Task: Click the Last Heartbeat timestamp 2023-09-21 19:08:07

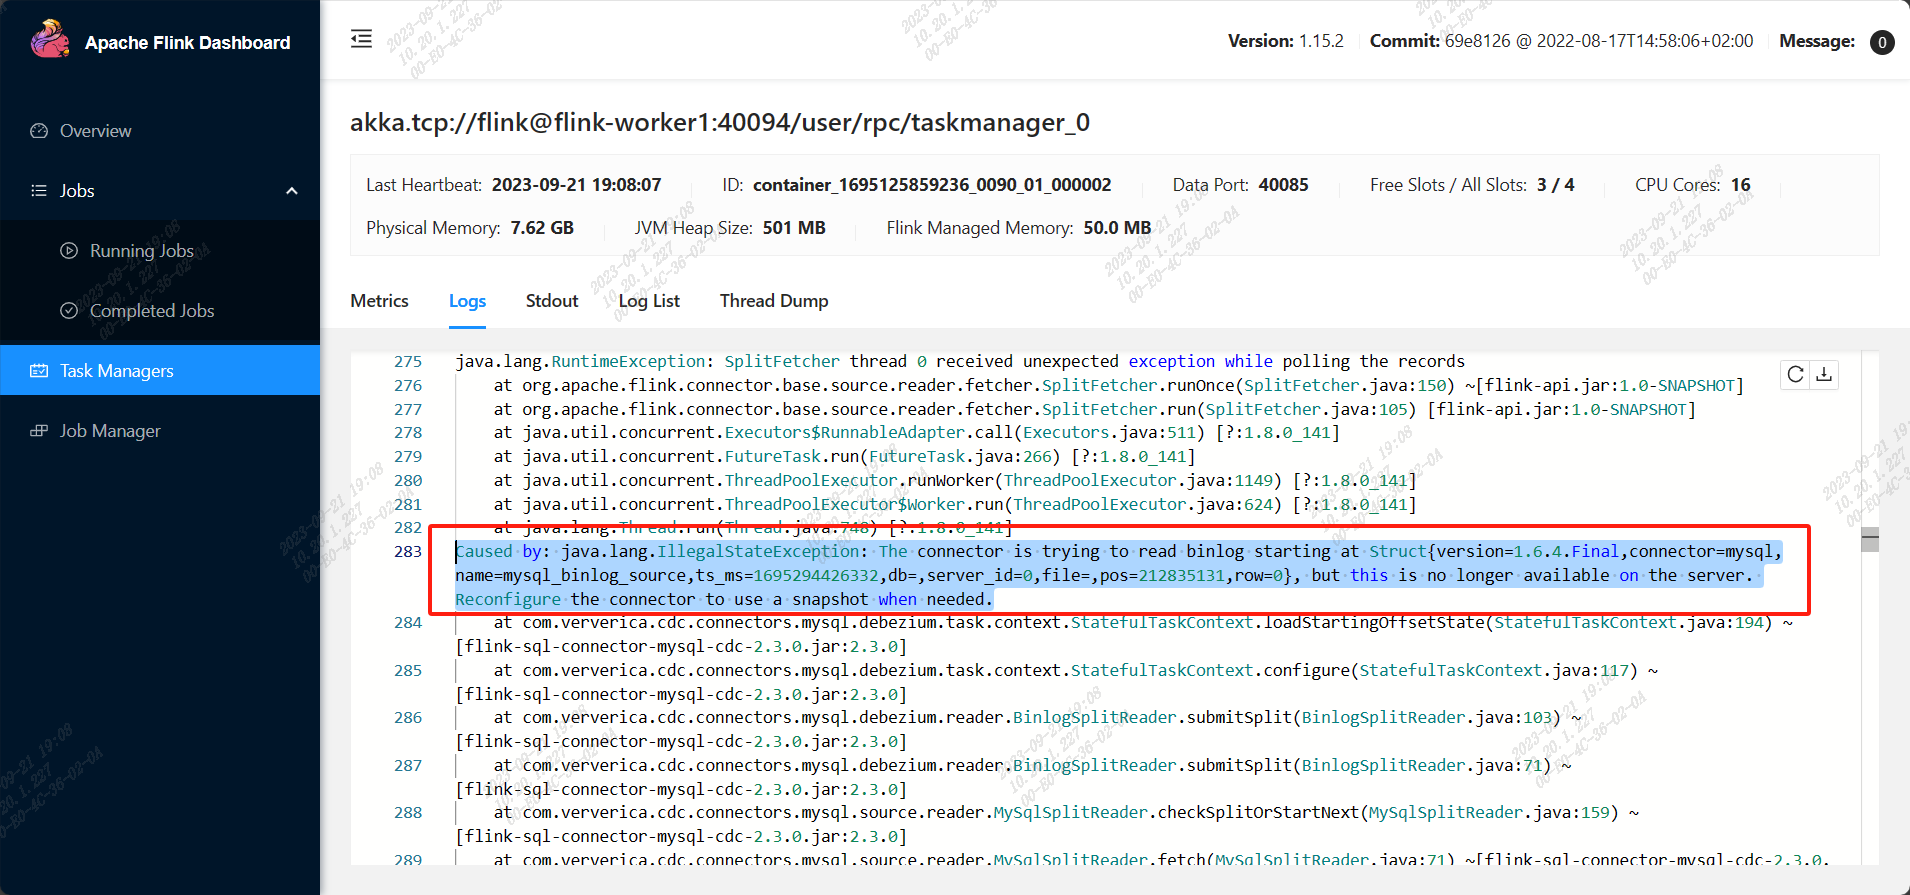Action: [577, 185]
